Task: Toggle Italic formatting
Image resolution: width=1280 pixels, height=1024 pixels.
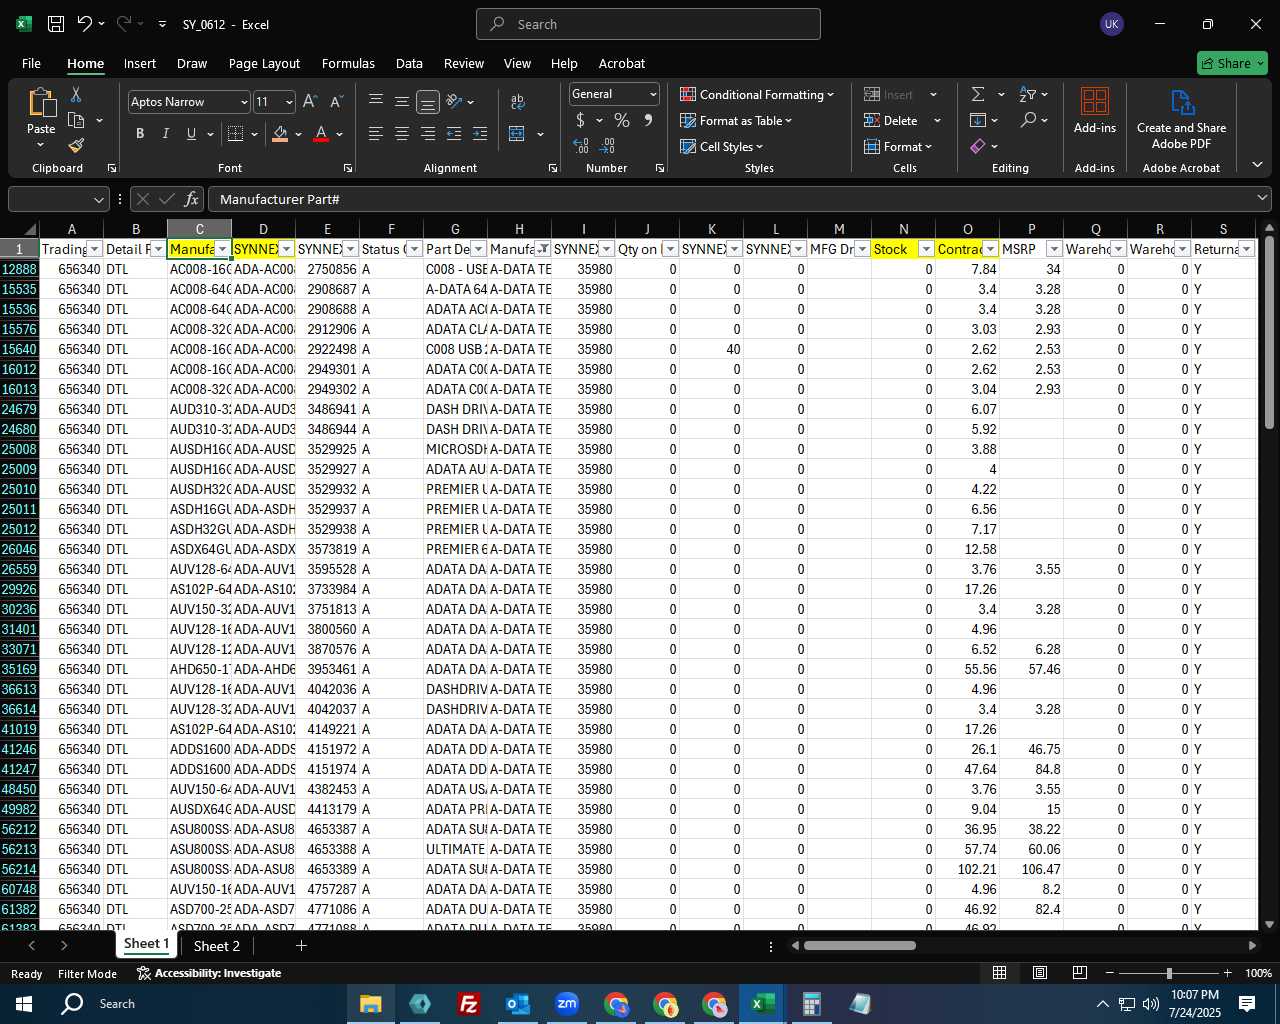Action: [165, 133]
